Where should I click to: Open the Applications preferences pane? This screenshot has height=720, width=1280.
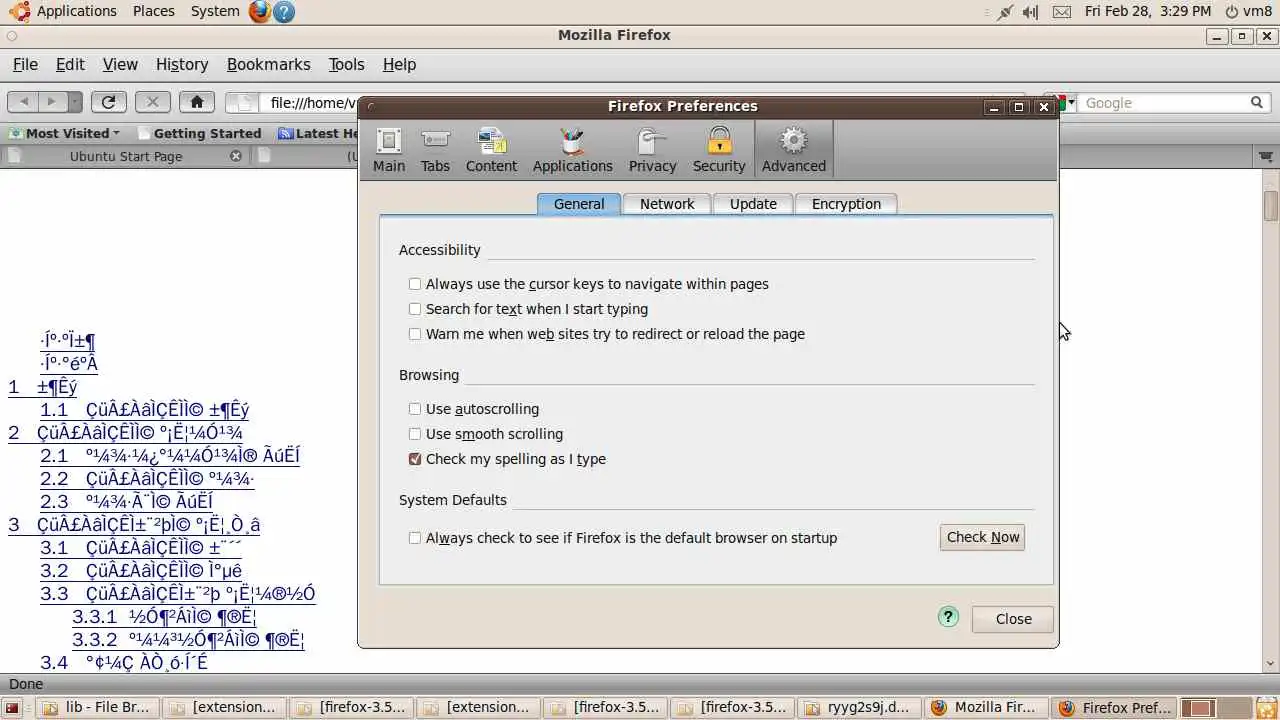tap(572, 150)
